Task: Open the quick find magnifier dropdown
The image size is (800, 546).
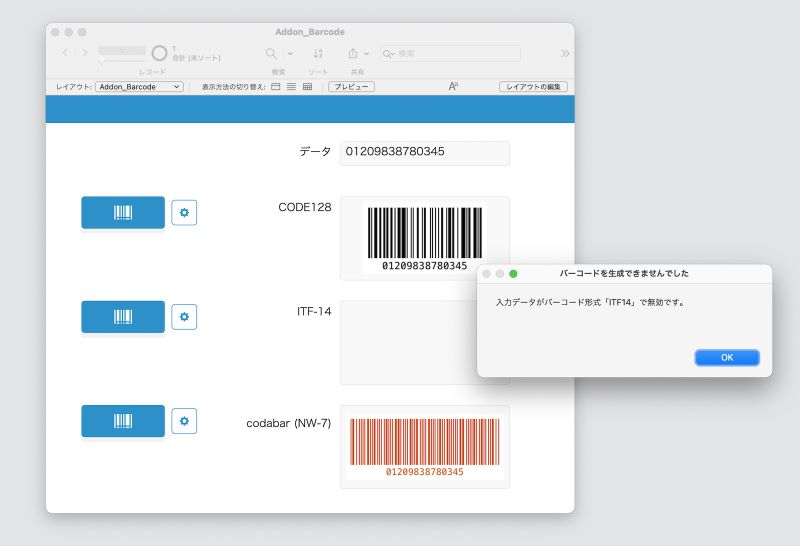Action: point(389,54)
